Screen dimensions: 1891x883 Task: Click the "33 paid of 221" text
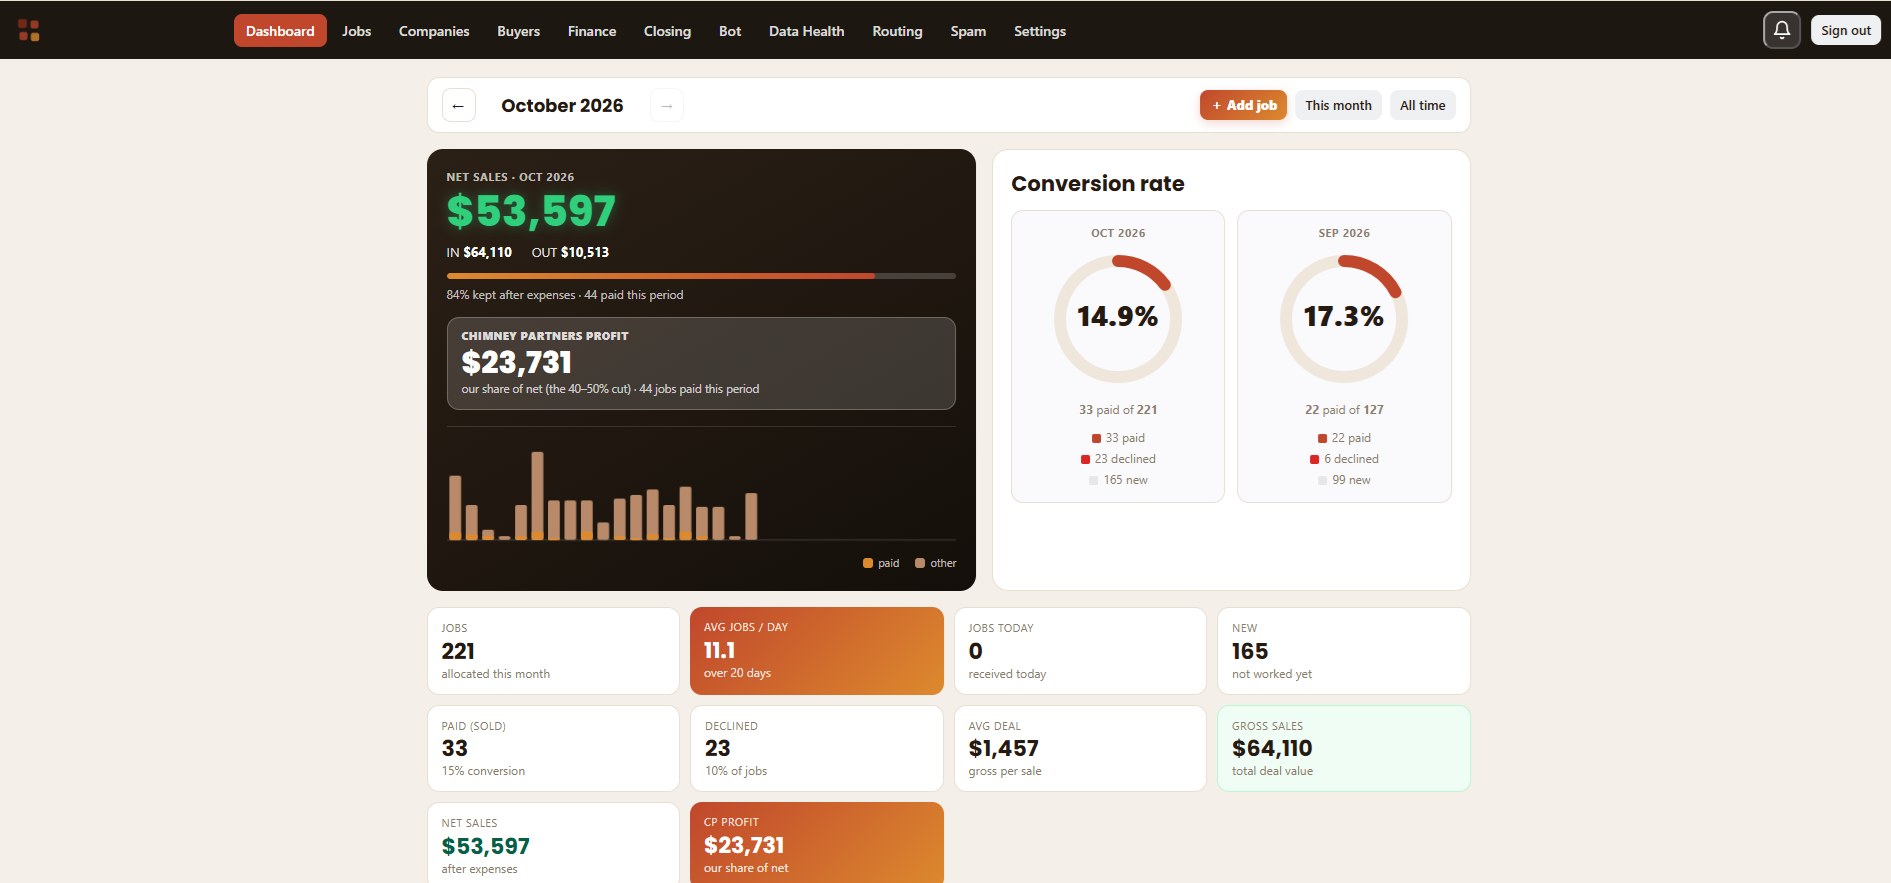coord(1118,410)
